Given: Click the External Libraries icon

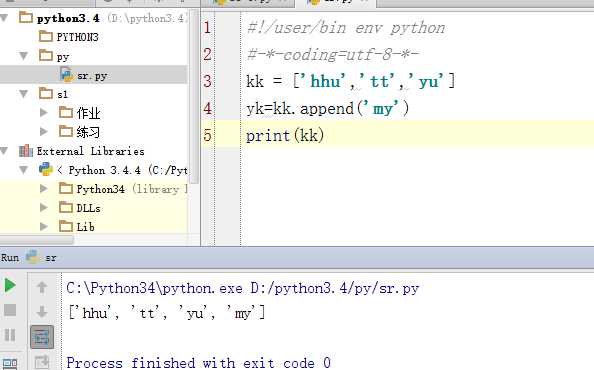Looking at the screenshot, I should 26,151.
